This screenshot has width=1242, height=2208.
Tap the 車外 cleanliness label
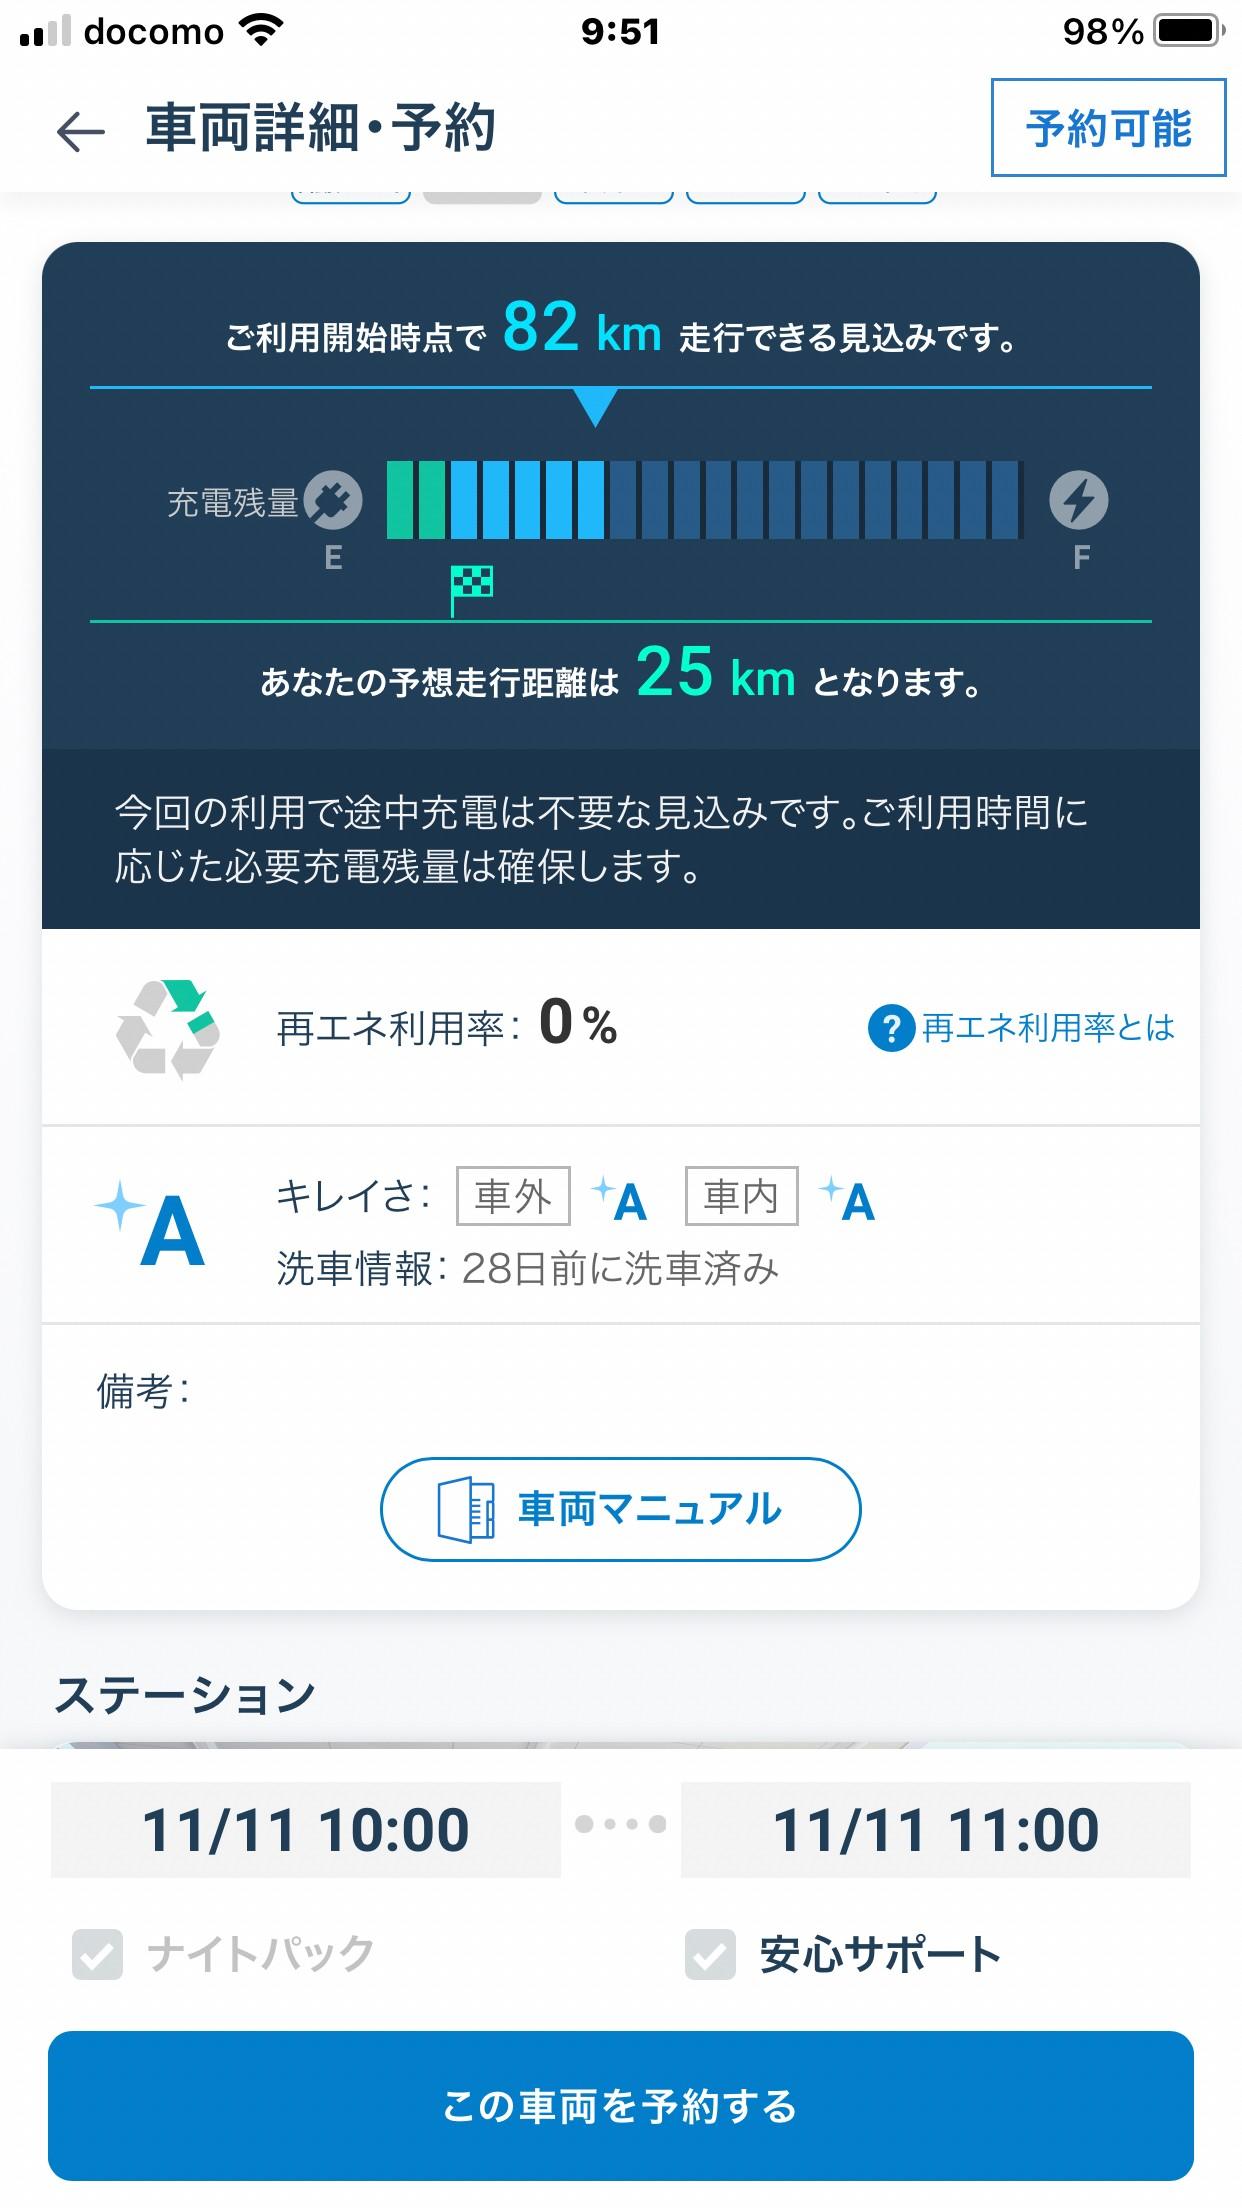(513, 1196)
